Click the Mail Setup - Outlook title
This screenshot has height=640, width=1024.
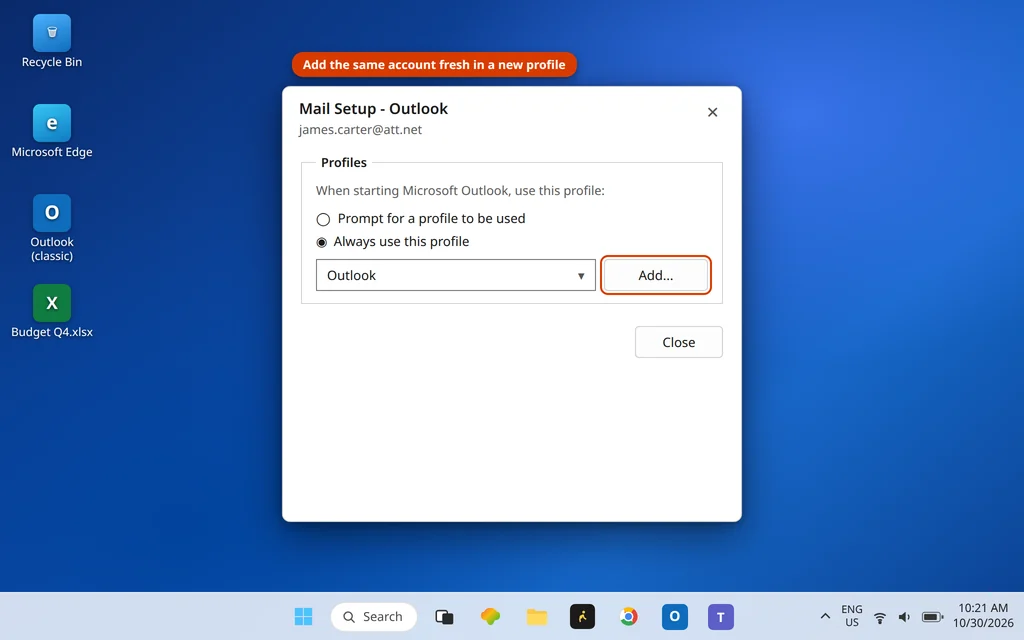click(x=374, y=108)
